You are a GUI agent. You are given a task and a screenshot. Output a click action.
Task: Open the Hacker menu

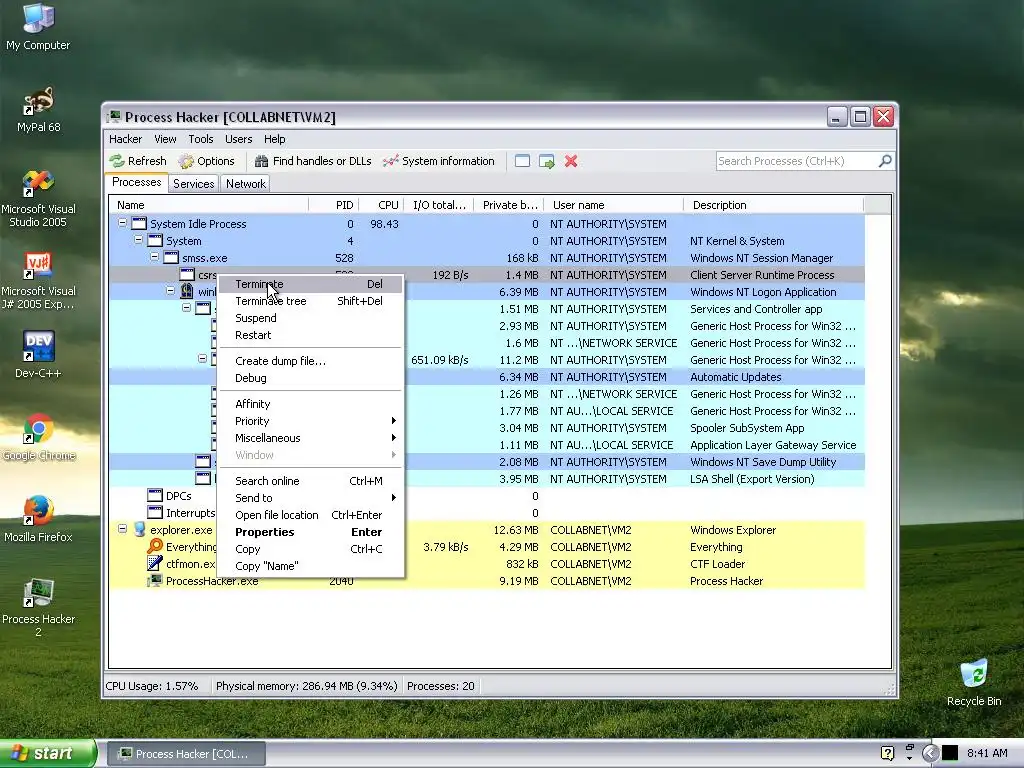(125, 139)
